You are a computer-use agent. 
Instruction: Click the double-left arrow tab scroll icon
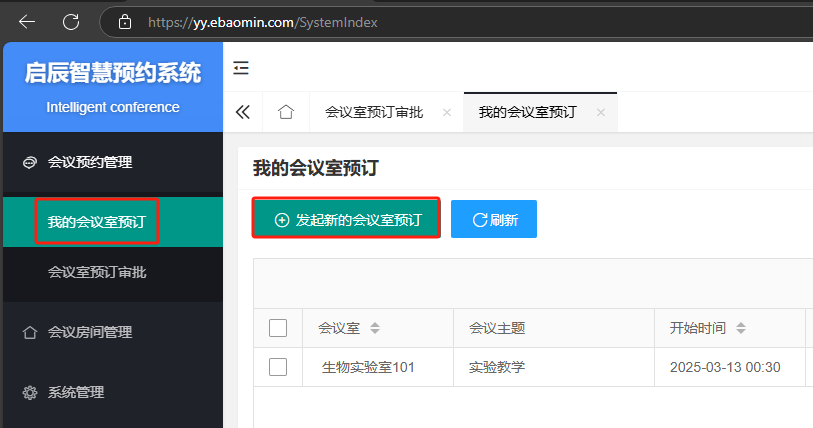pos(242,112)
